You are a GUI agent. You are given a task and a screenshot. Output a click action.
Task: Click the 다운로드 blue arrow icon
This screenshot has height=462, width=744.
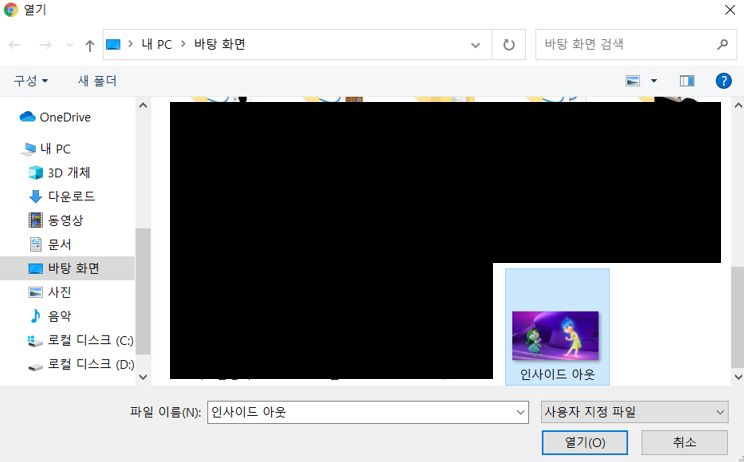click(36, 196)
